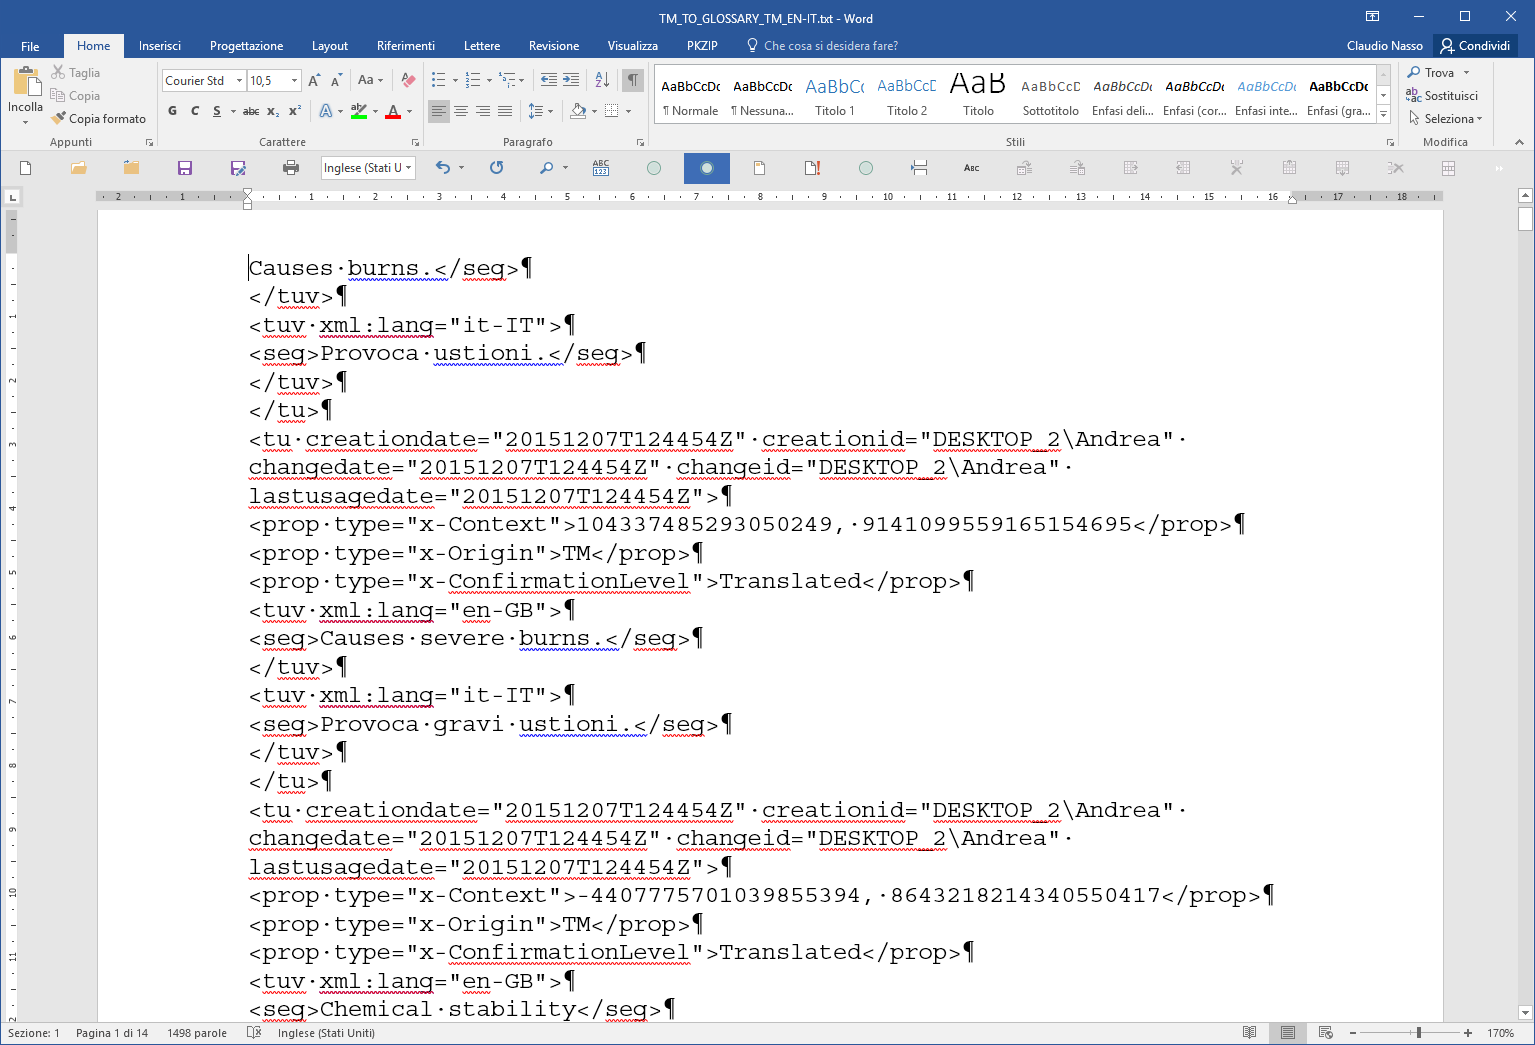Shrink font size with the smaller A icon

point(336,81)
